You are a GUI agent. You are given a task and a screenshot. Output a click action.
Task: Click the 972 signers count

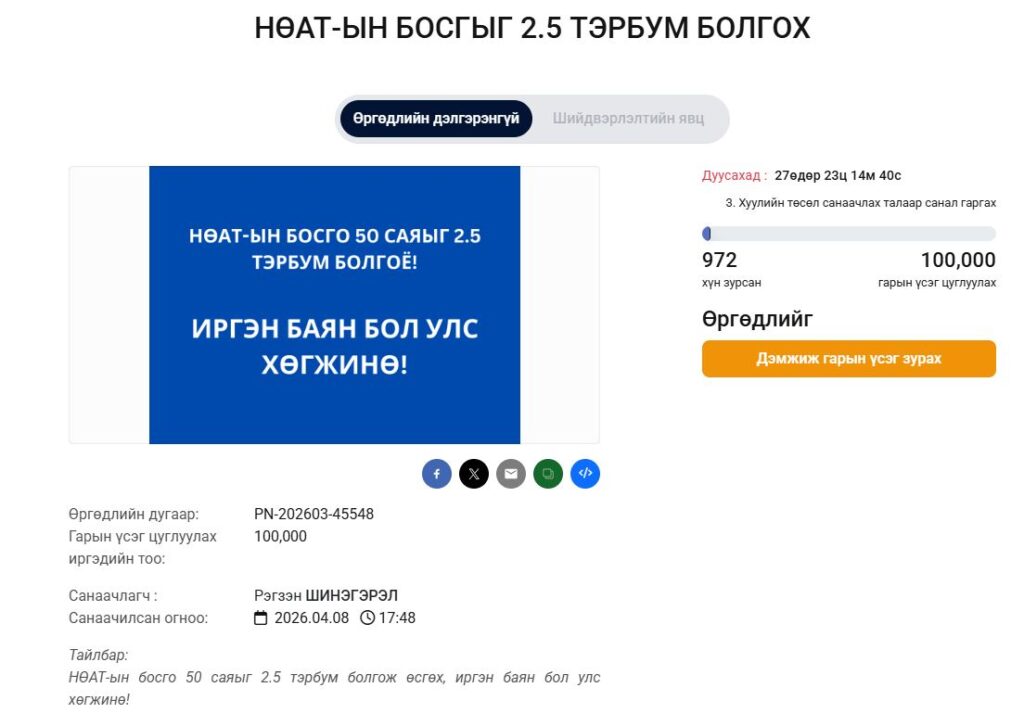(720, 261)
